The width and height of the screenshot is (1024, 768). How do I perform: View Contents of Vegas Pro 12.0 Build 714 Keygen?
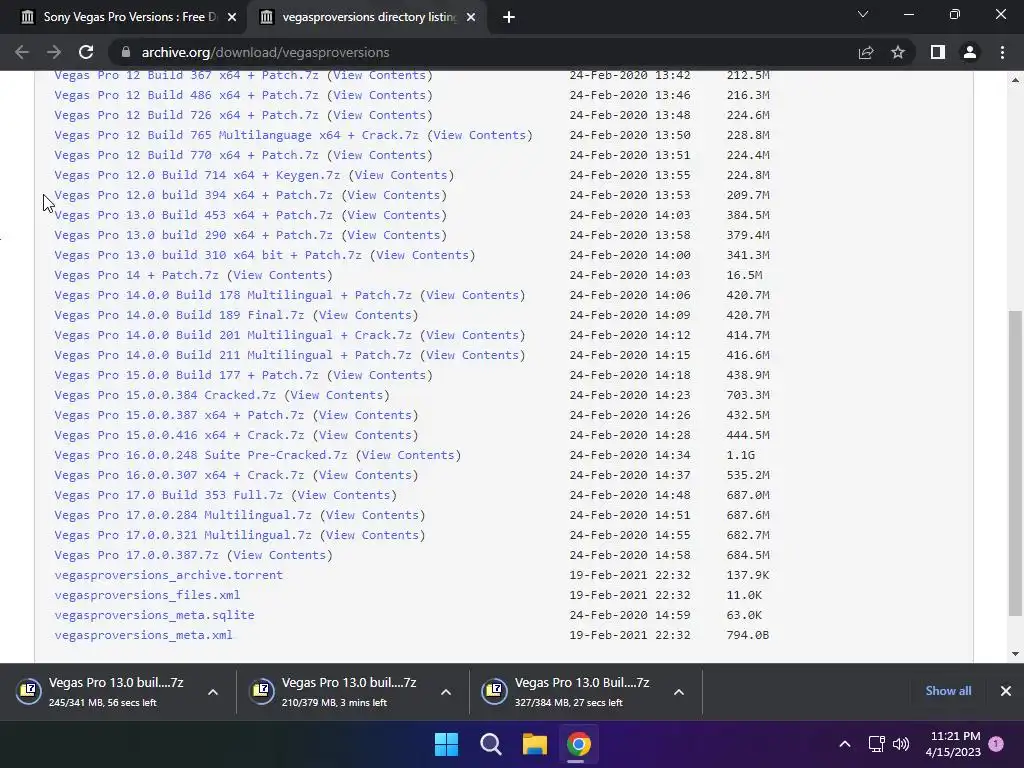401,175
